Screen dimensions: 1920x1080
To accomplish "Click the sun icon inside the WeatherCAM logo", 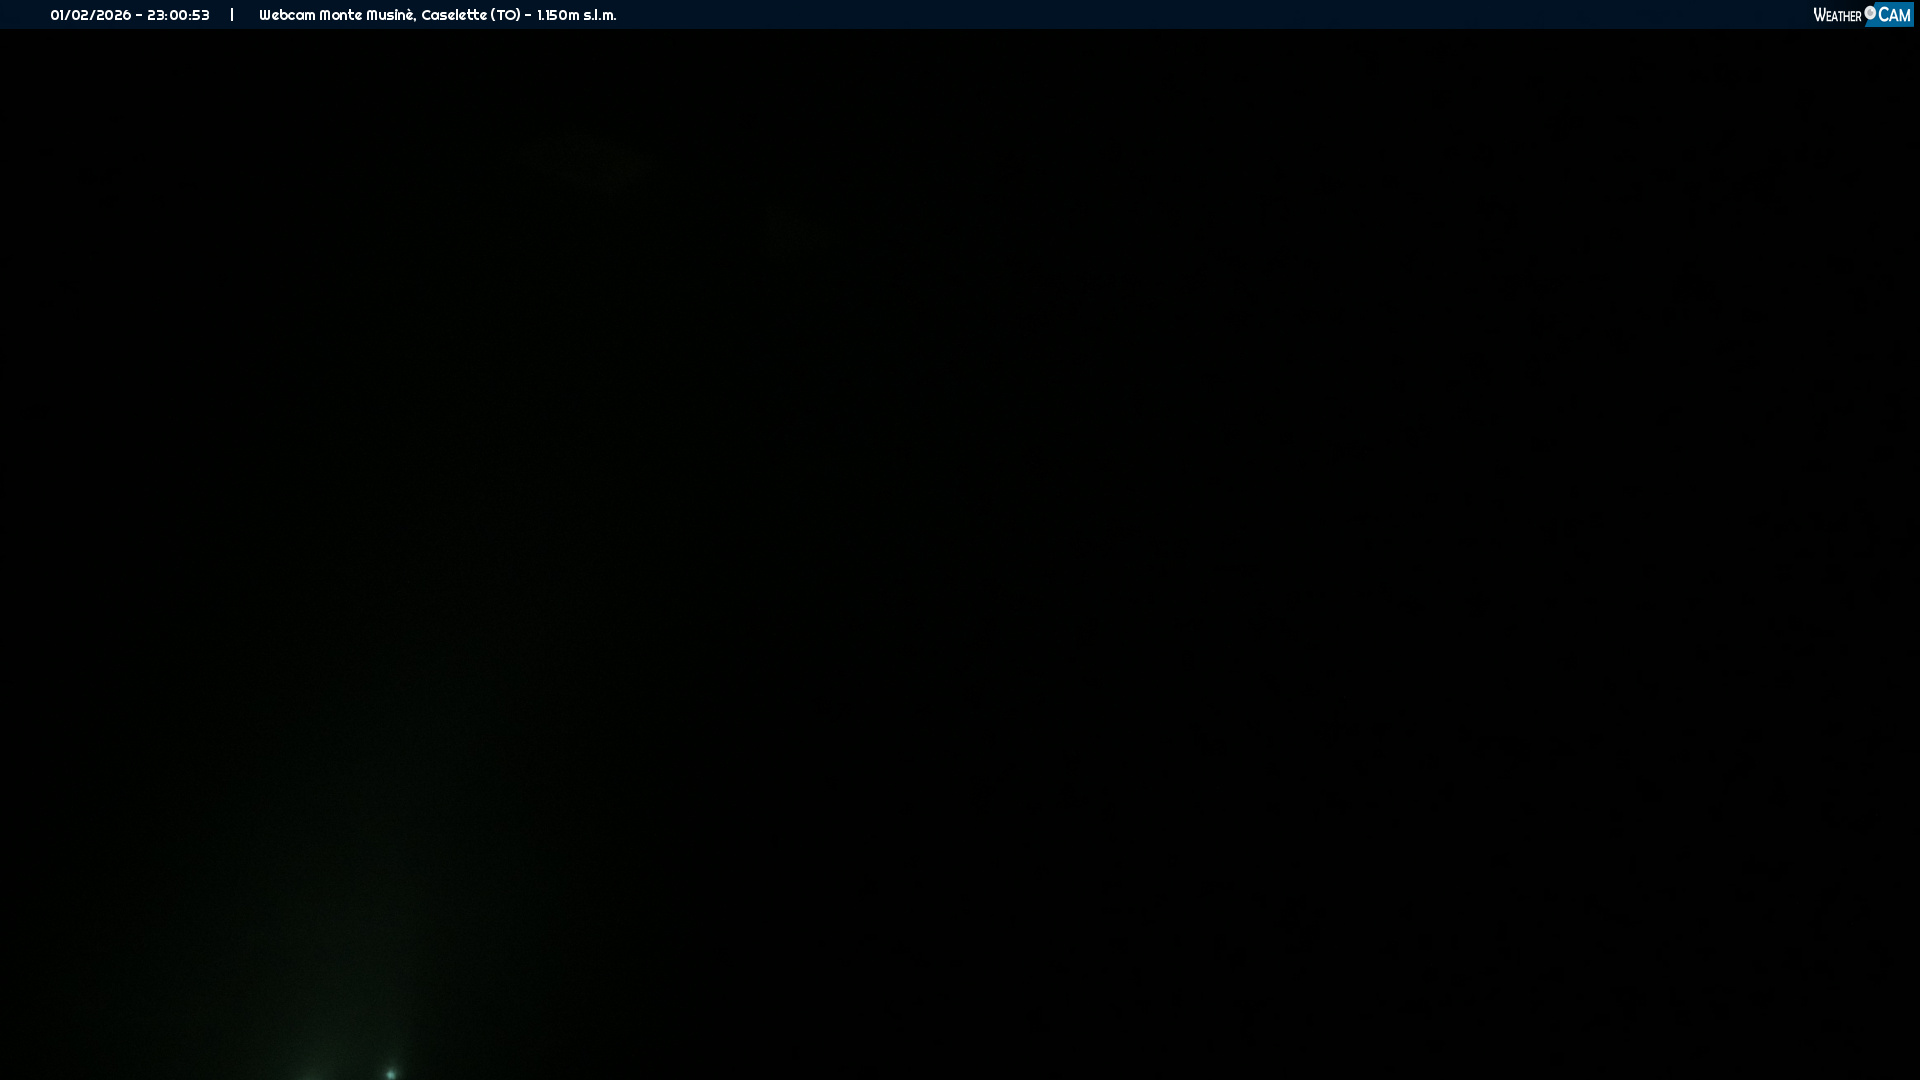I will point(1870,13).
